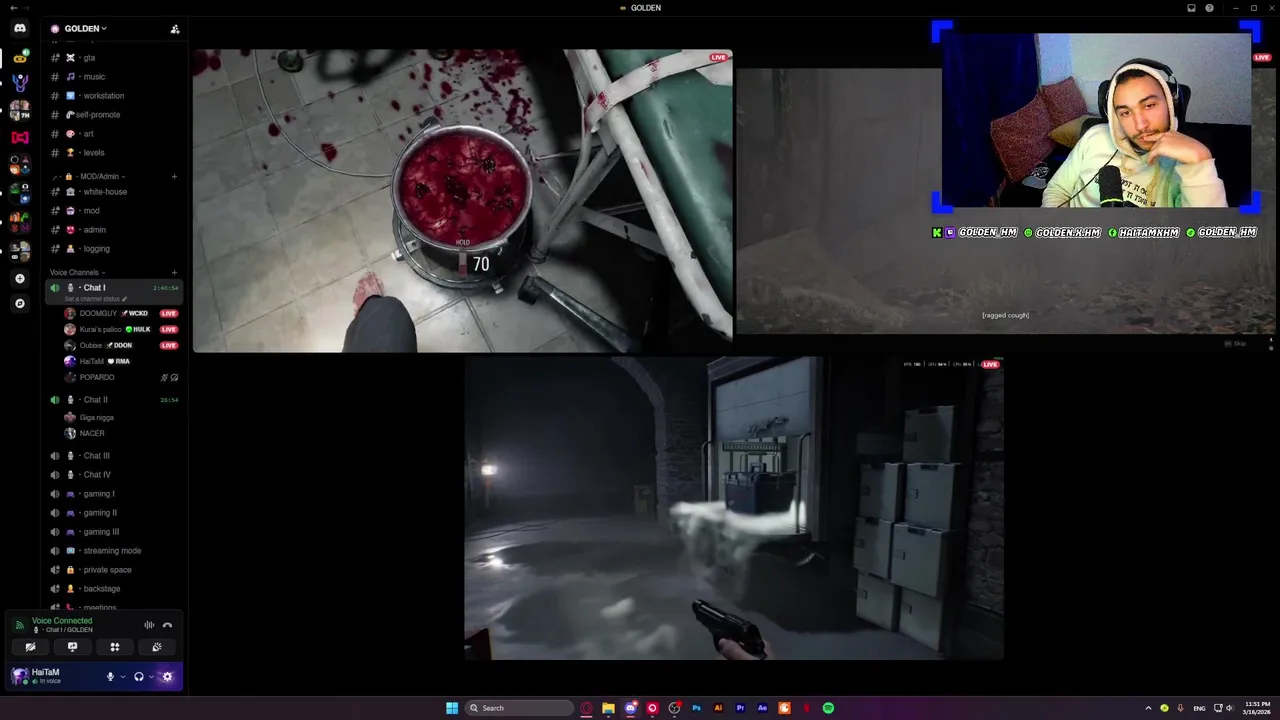Click the Add a Server plus icon
Viewport: 1280px width, 720px height.
click(20, 278)
